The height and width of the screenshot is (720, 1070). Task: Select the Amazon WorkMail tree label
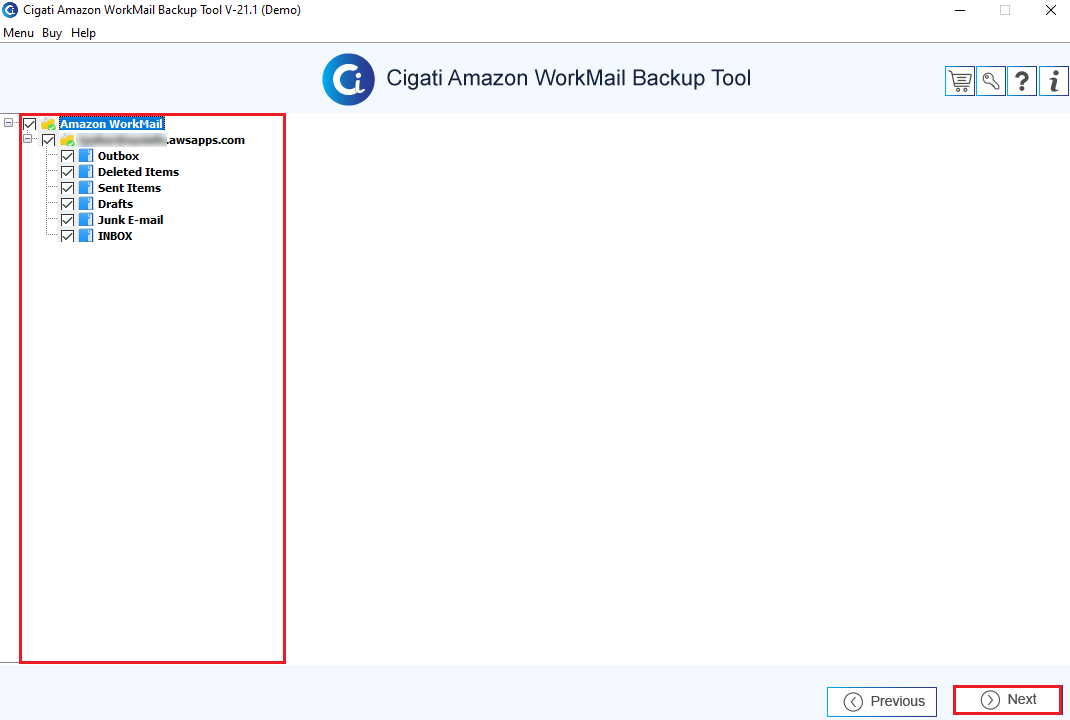pyautogui.click(x=112, y=124)
